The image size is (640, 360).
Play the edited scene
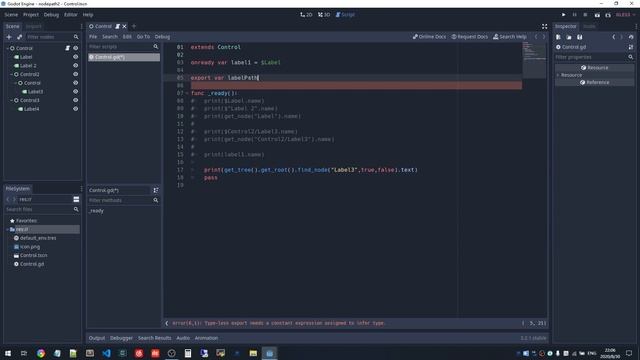tap(597, 15)
